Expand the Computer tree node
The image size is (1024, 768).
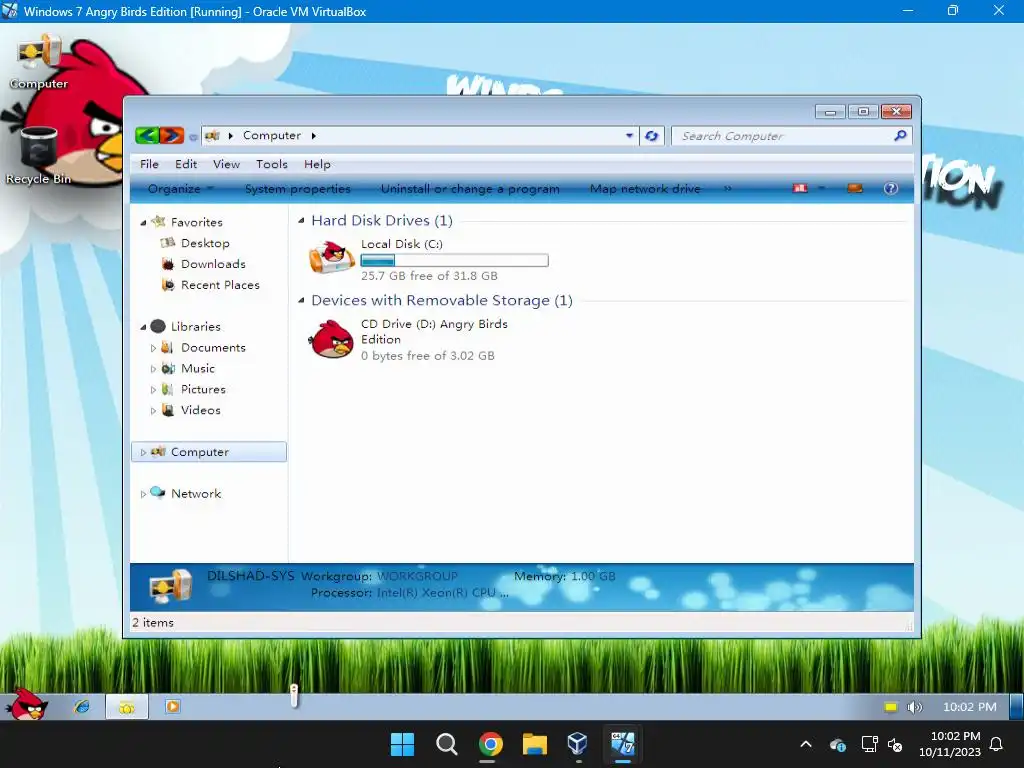143,452
